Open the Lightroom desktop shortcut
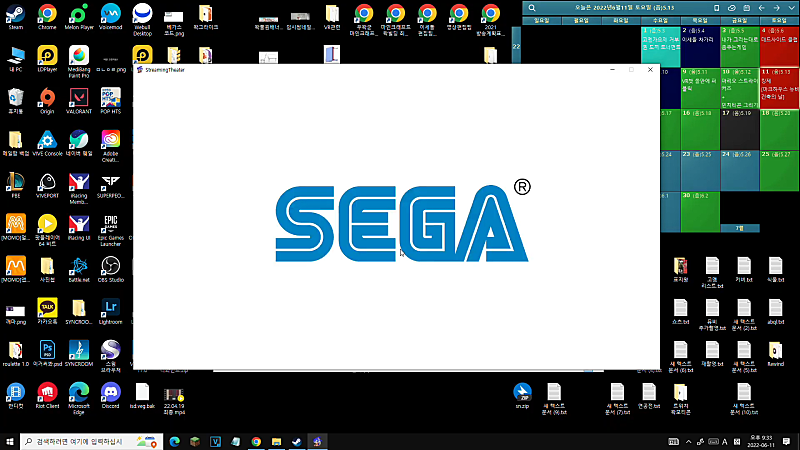This screenshot has height=450, width=800. pos(110,312)
